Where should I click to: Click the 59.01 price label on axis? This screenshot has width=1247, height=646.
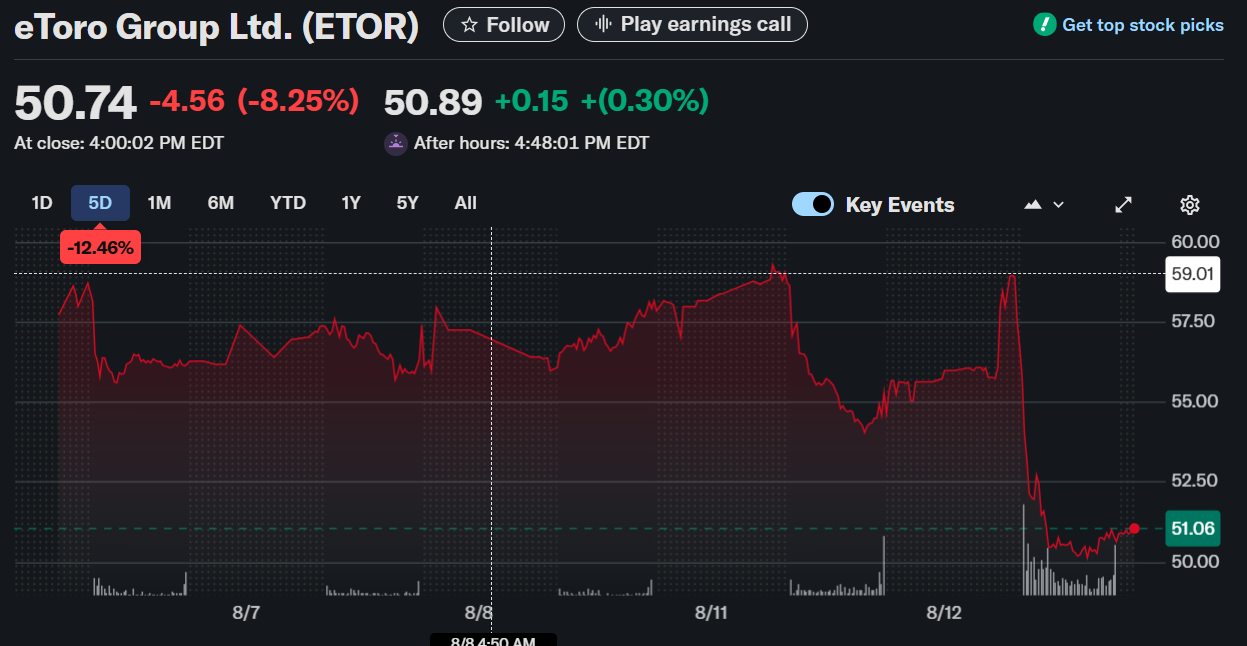tap(1193, 274)
